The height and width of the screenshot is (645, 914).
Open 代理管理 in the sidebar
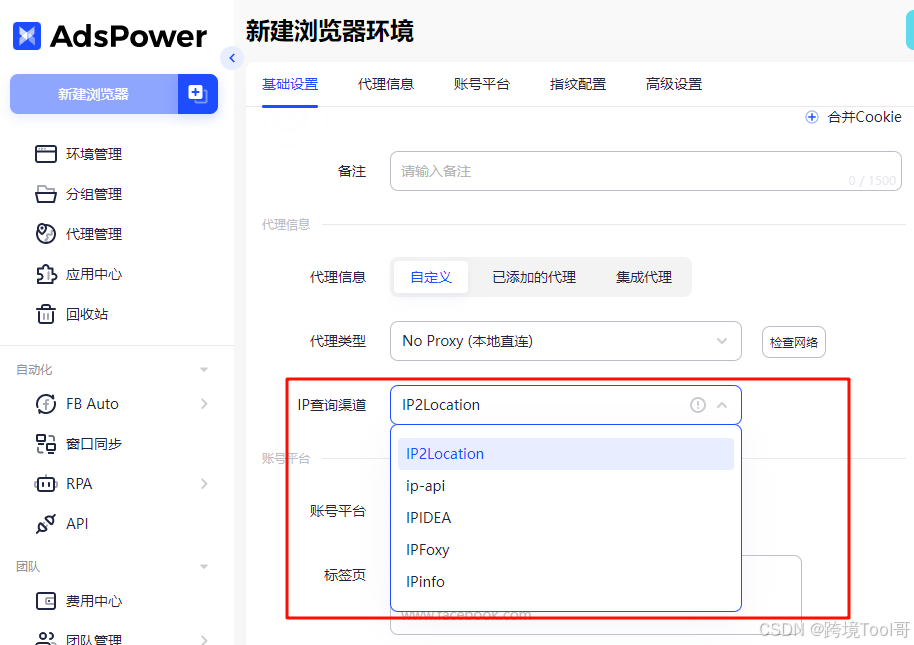pos(93,234)
